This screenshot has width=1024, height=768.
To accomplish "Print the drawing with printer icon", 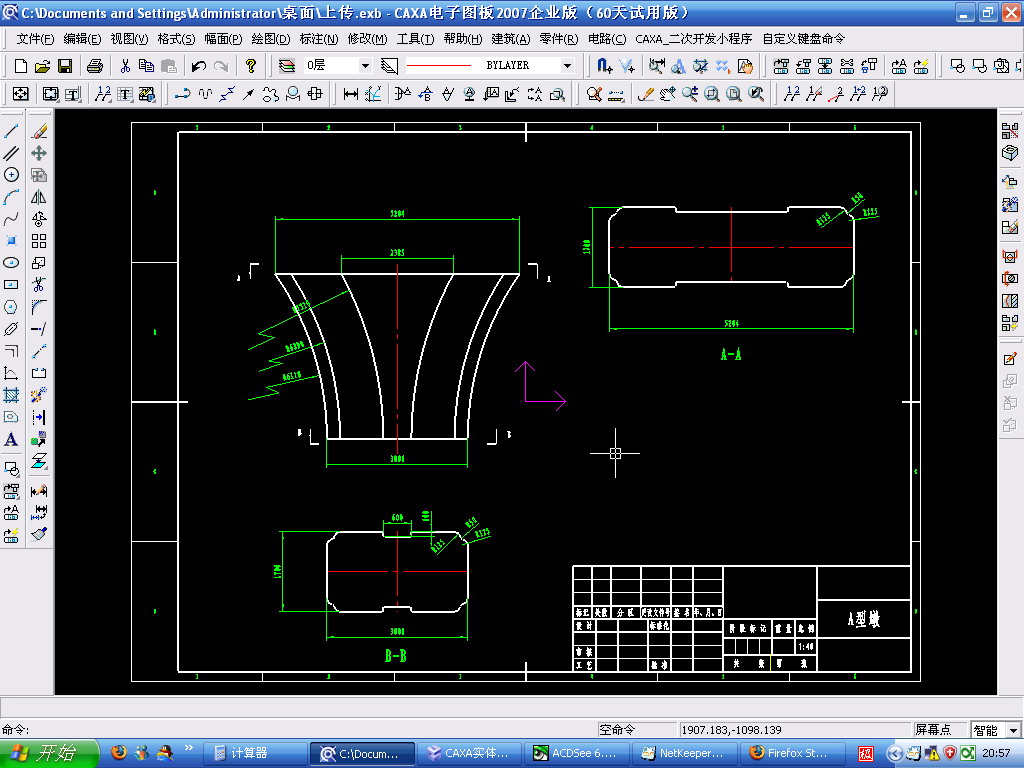I will click(x=95, y=66).
